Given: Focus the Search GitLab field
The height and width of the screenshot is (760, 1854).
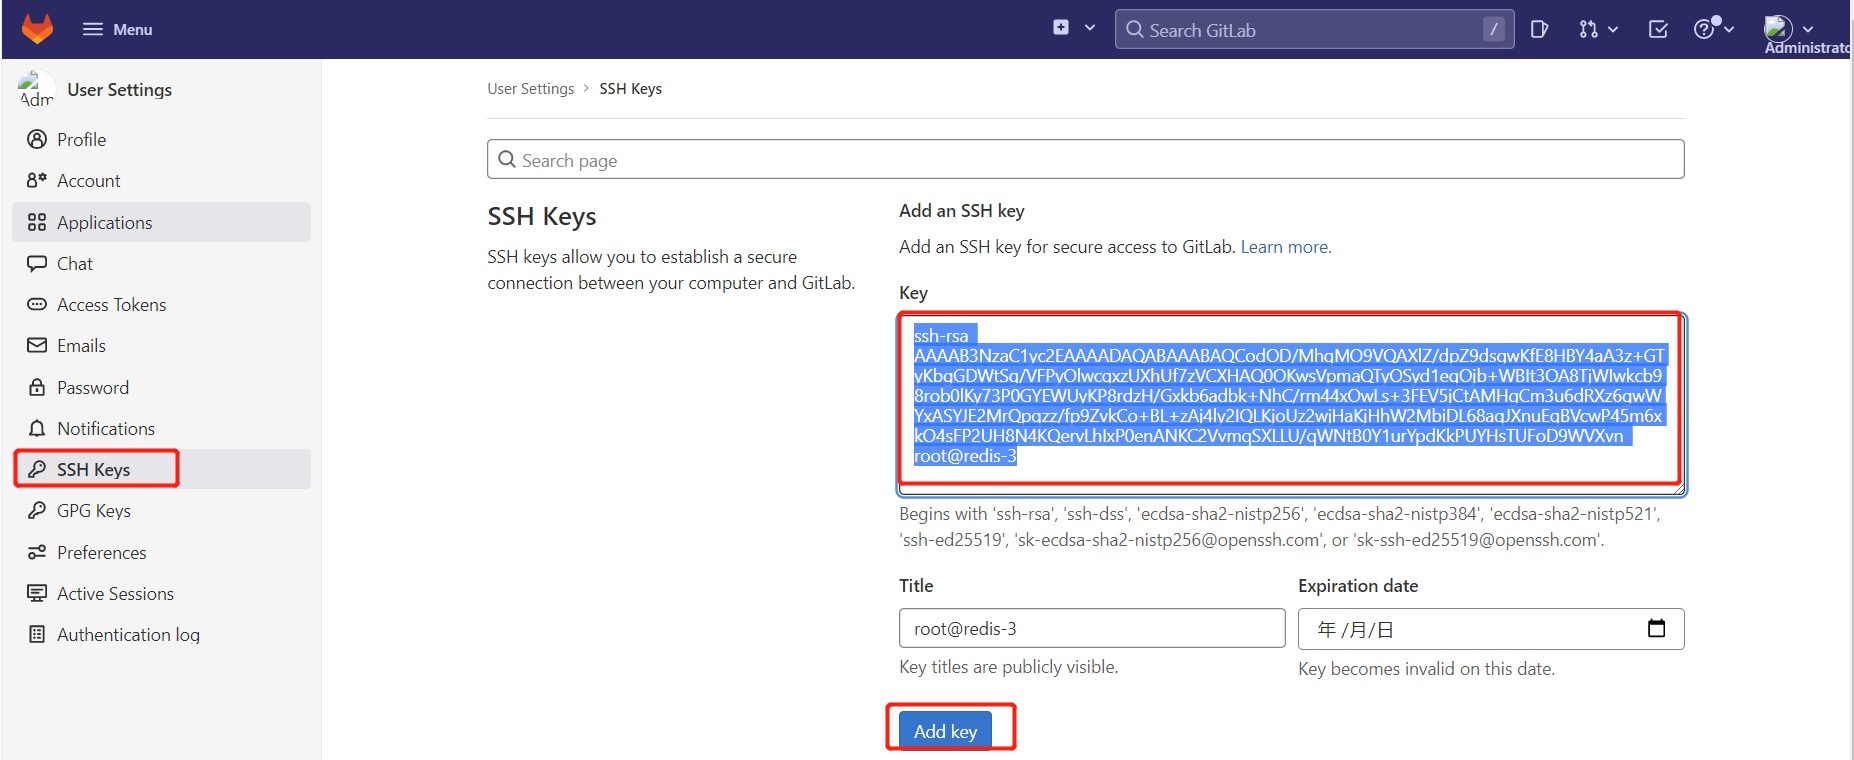Looking at the screenshot, I should [1314, 30].
